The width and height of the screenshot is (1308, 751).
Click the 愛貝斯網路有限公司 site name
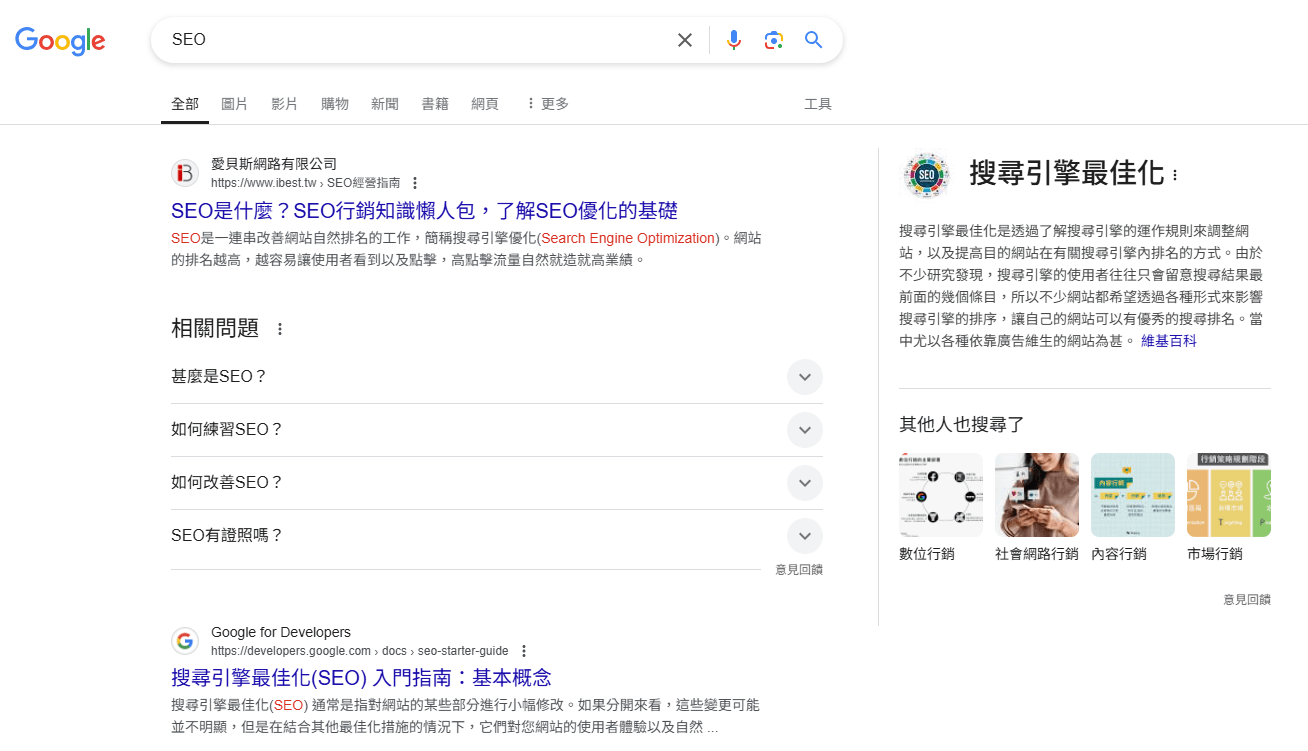click(274, 164)
